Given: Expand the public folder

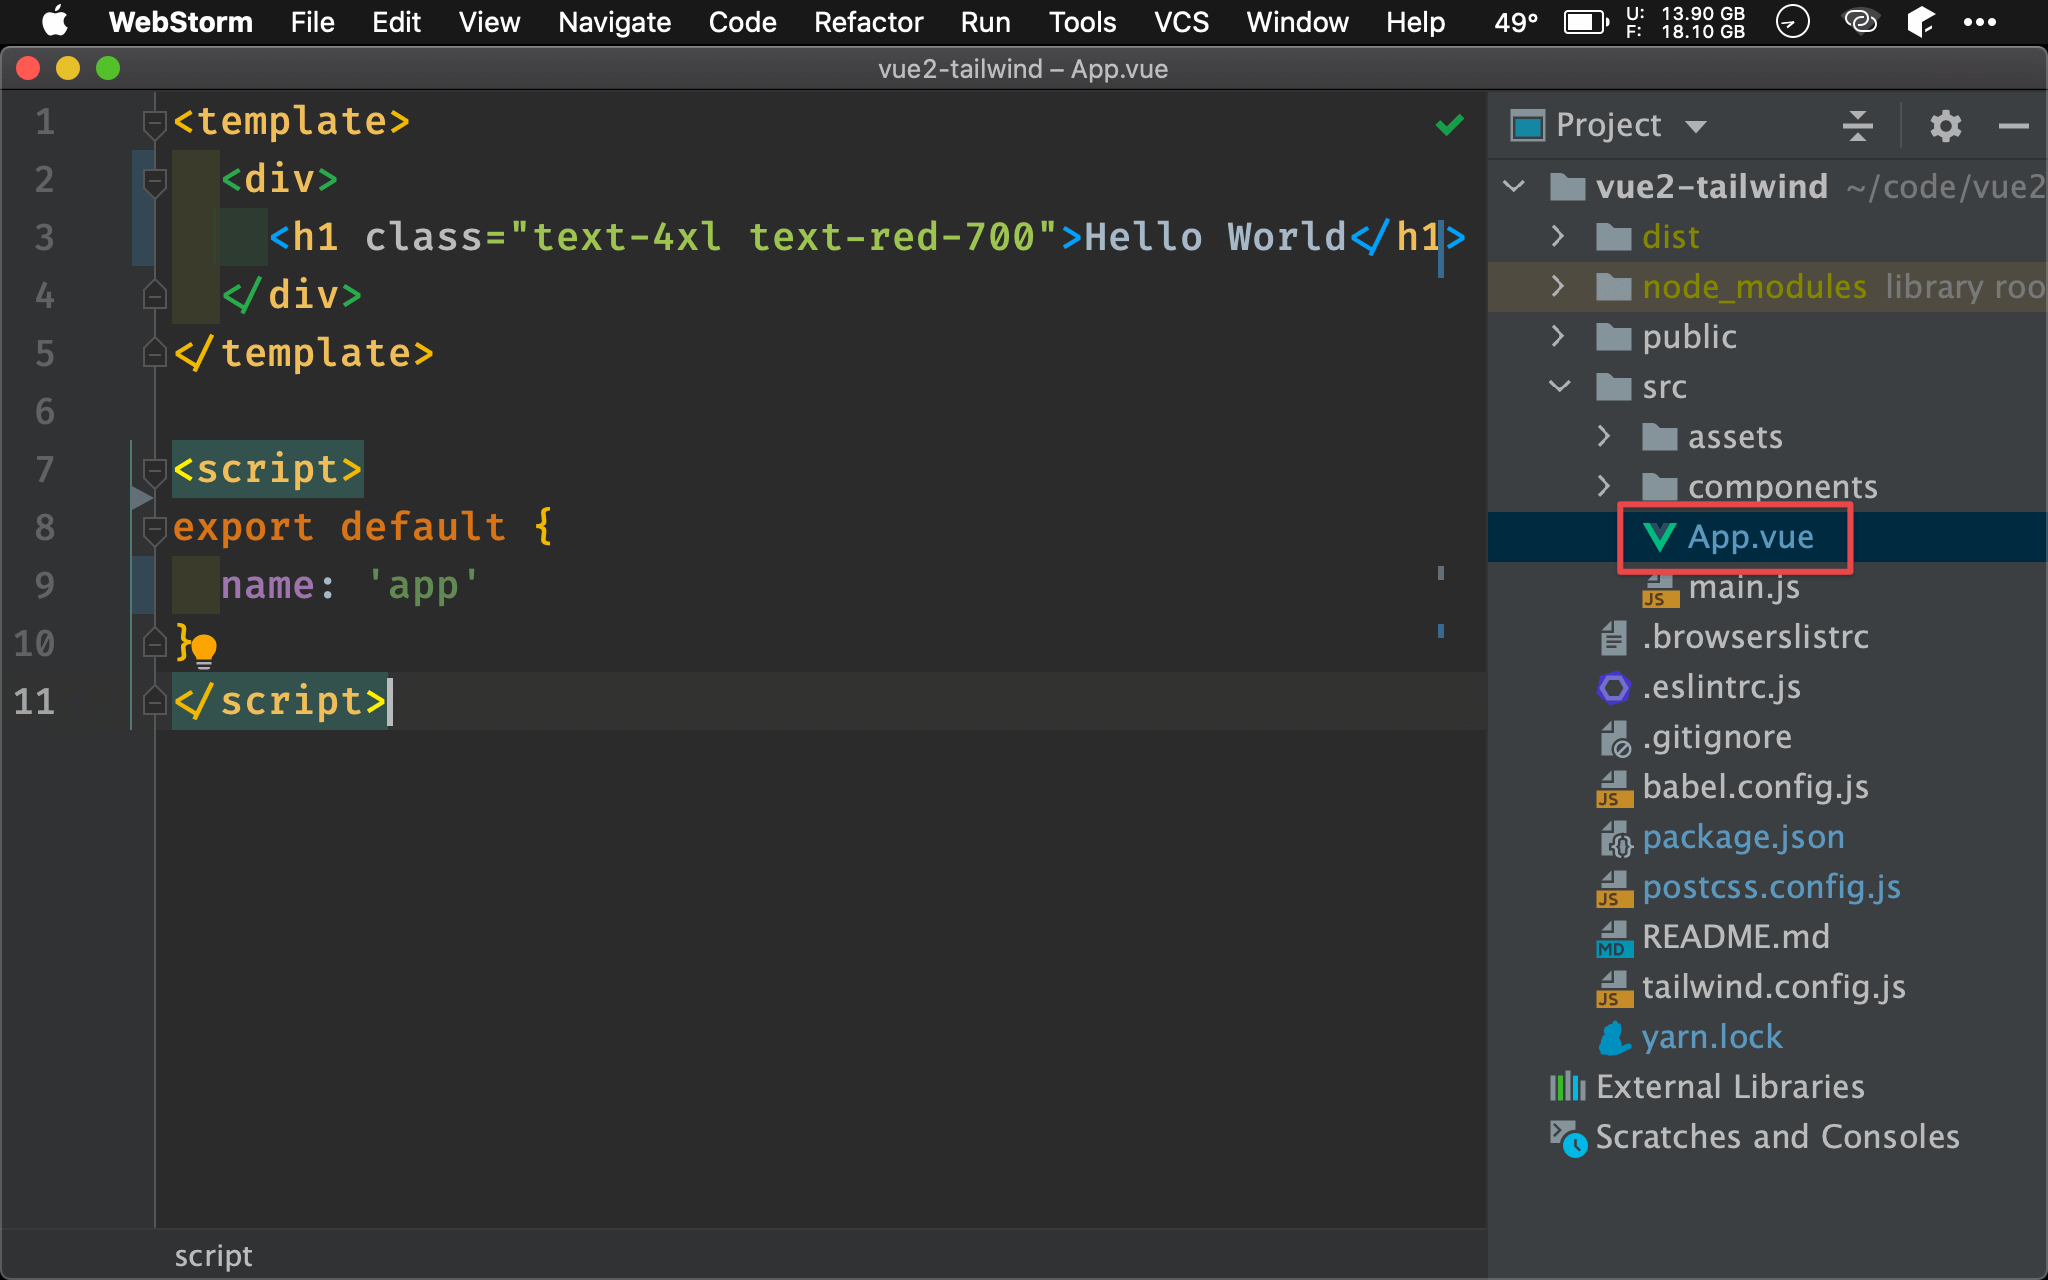Looking at the screenshot, I should (x=1558, y=336).
